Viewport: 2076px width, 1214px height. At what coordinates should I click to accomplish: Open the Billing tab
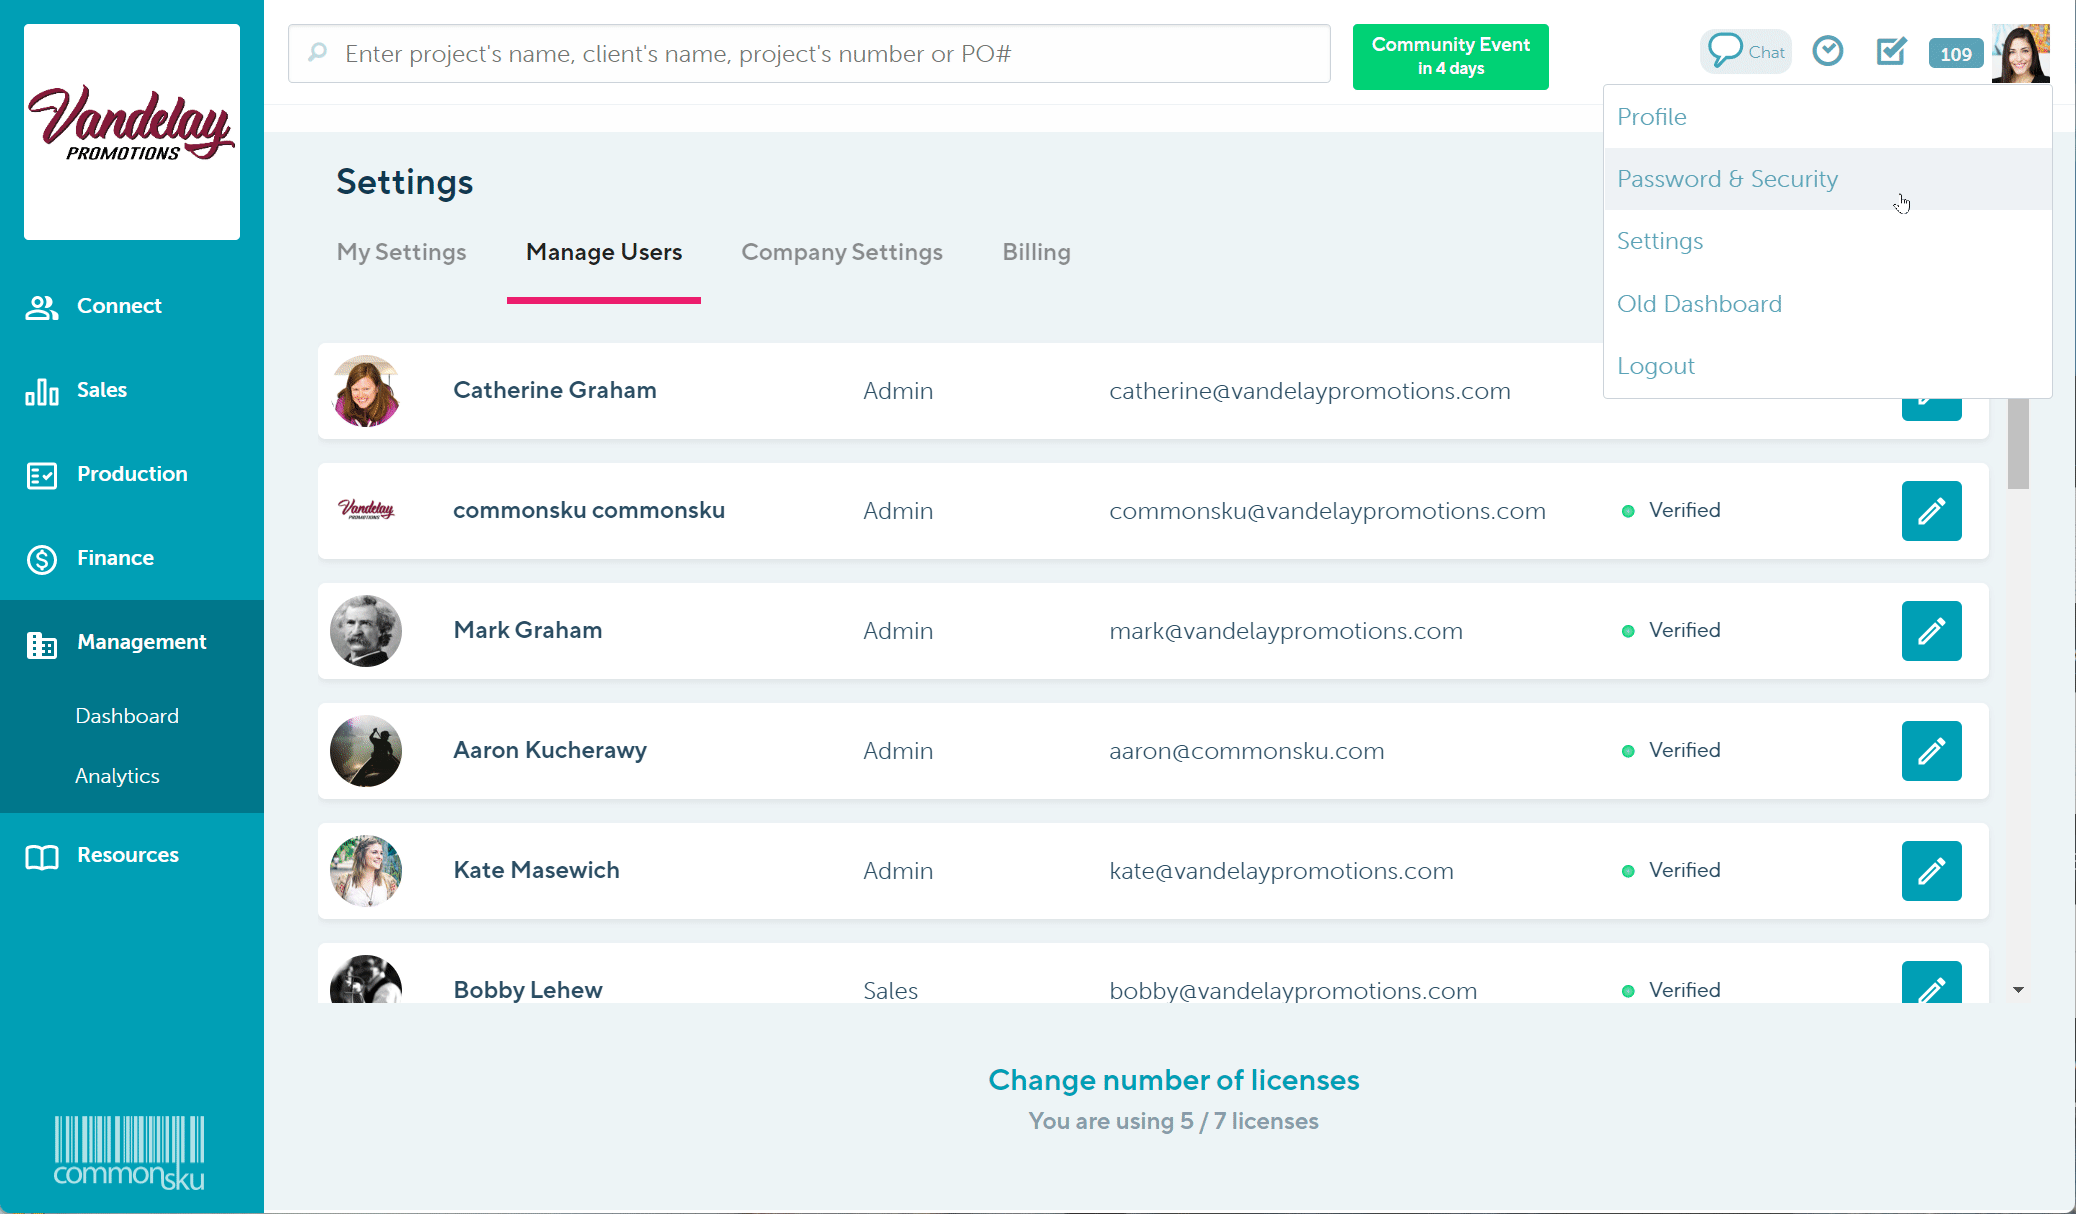[x=1036, y=252]
